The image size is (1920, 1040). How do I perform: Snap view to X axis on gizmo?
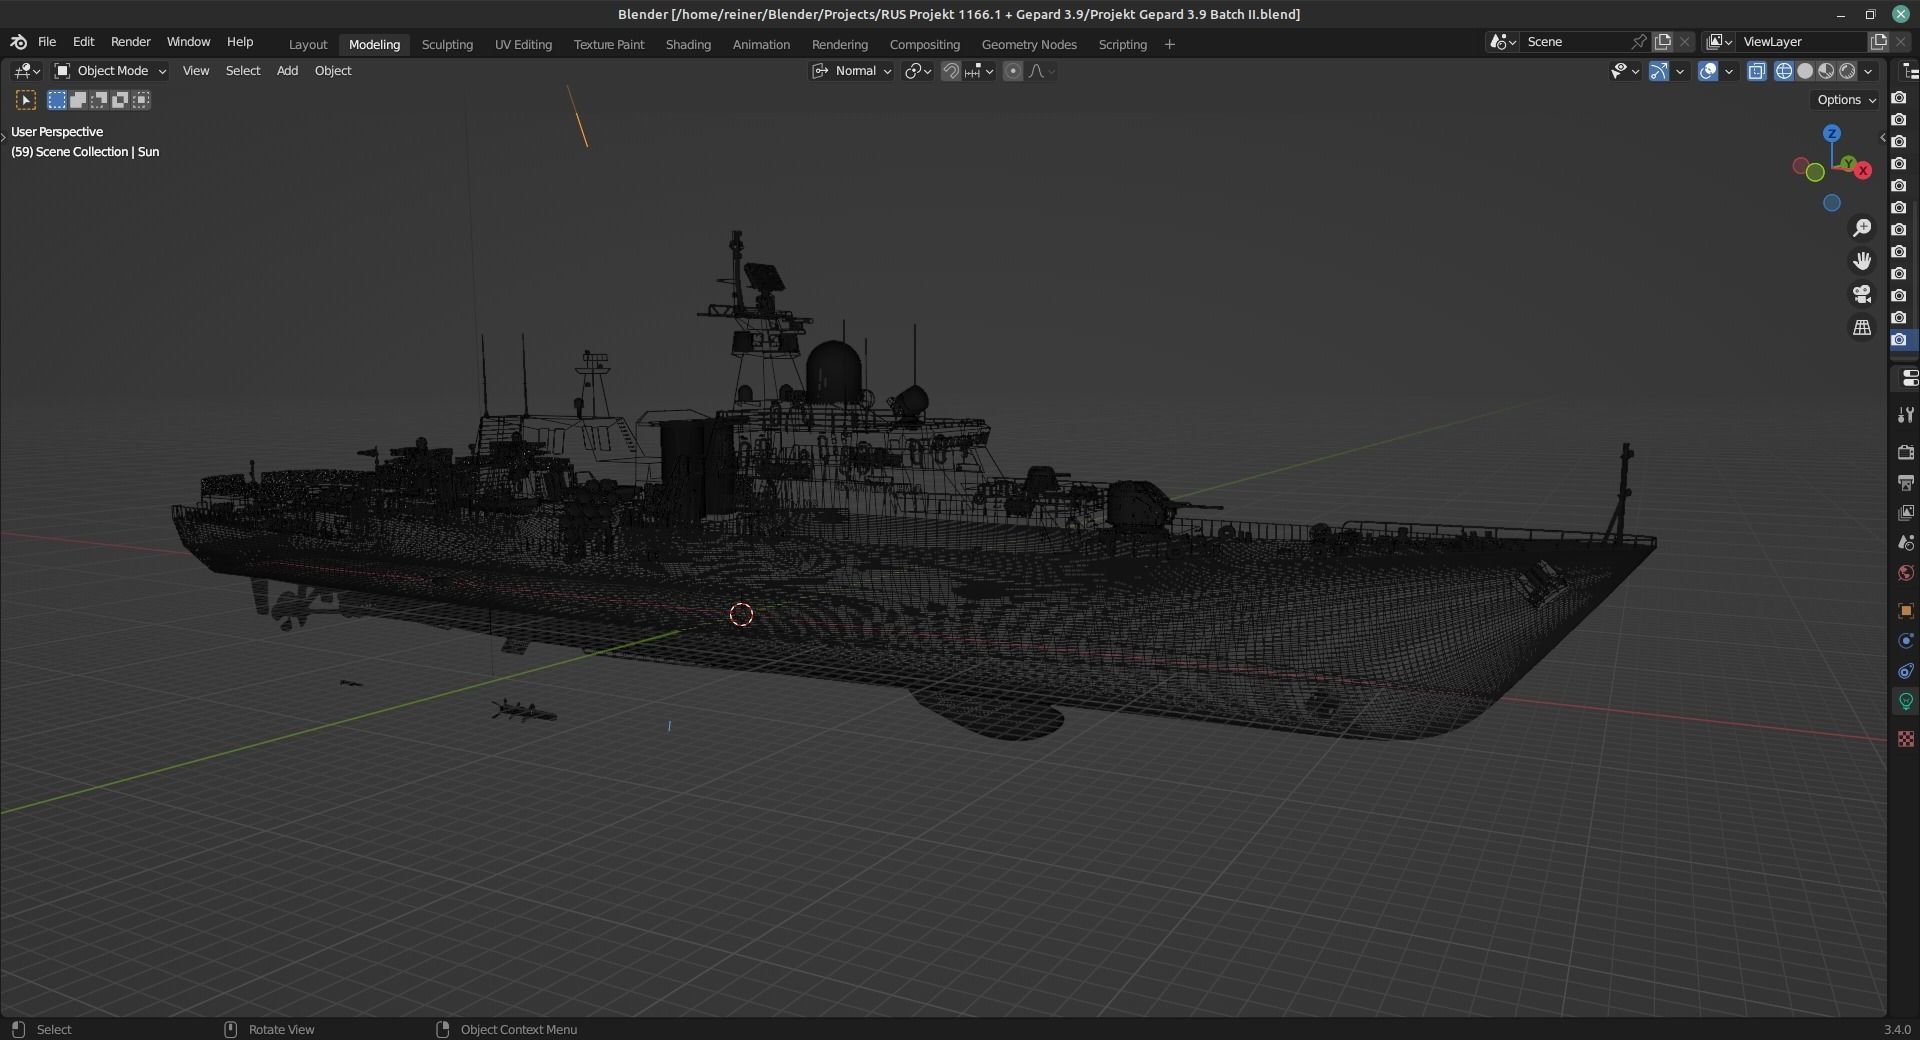[x=1863, y=171]
